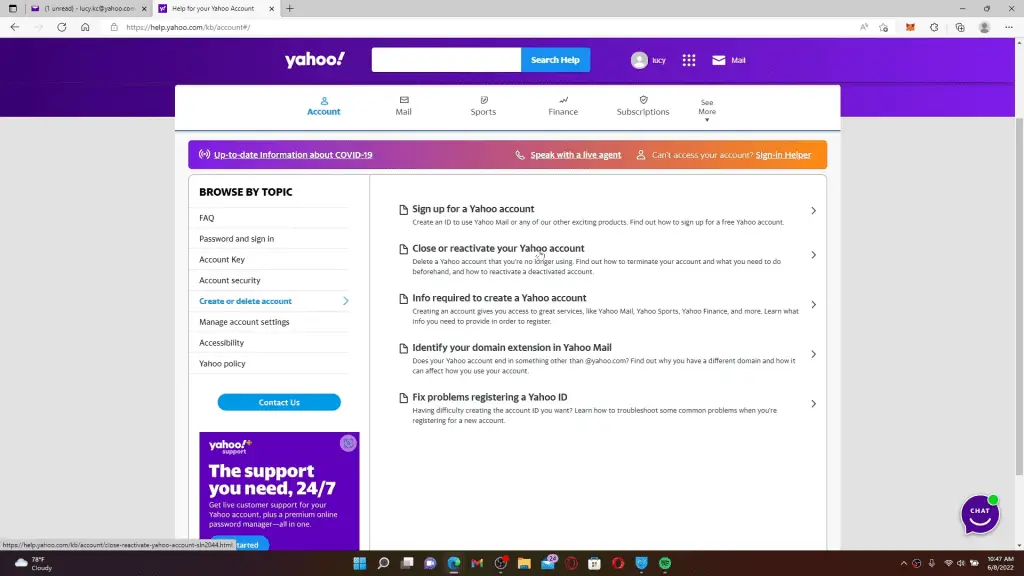Viewport: 1024px width, 576px height.
Task: Click the taskbar Search magnifier icon
Action: [383, 563]
